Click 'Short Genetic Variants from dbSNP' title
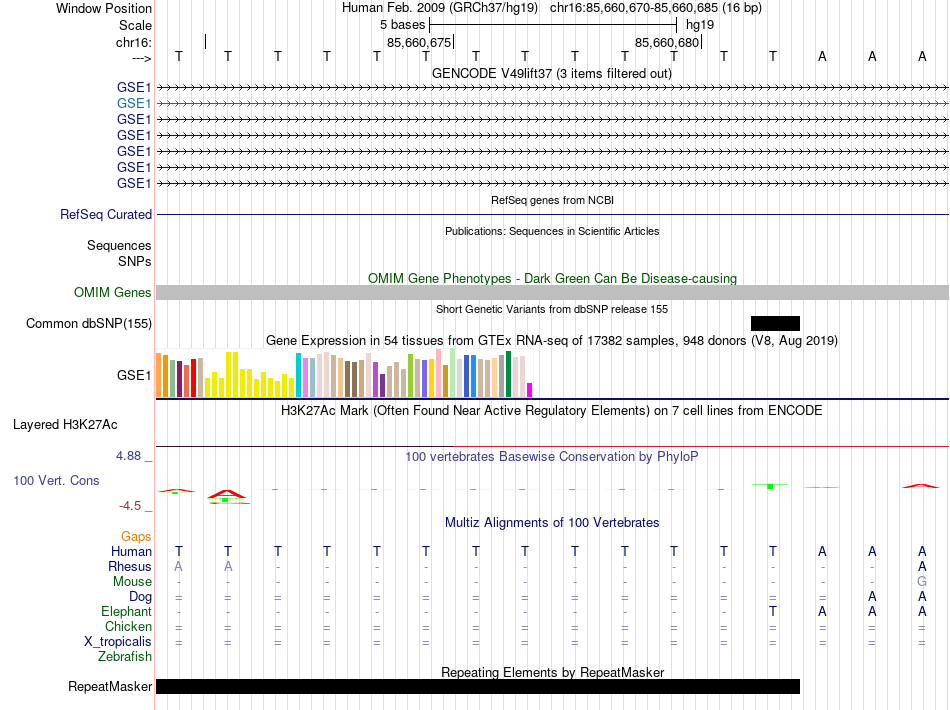 tap(552, 309)
